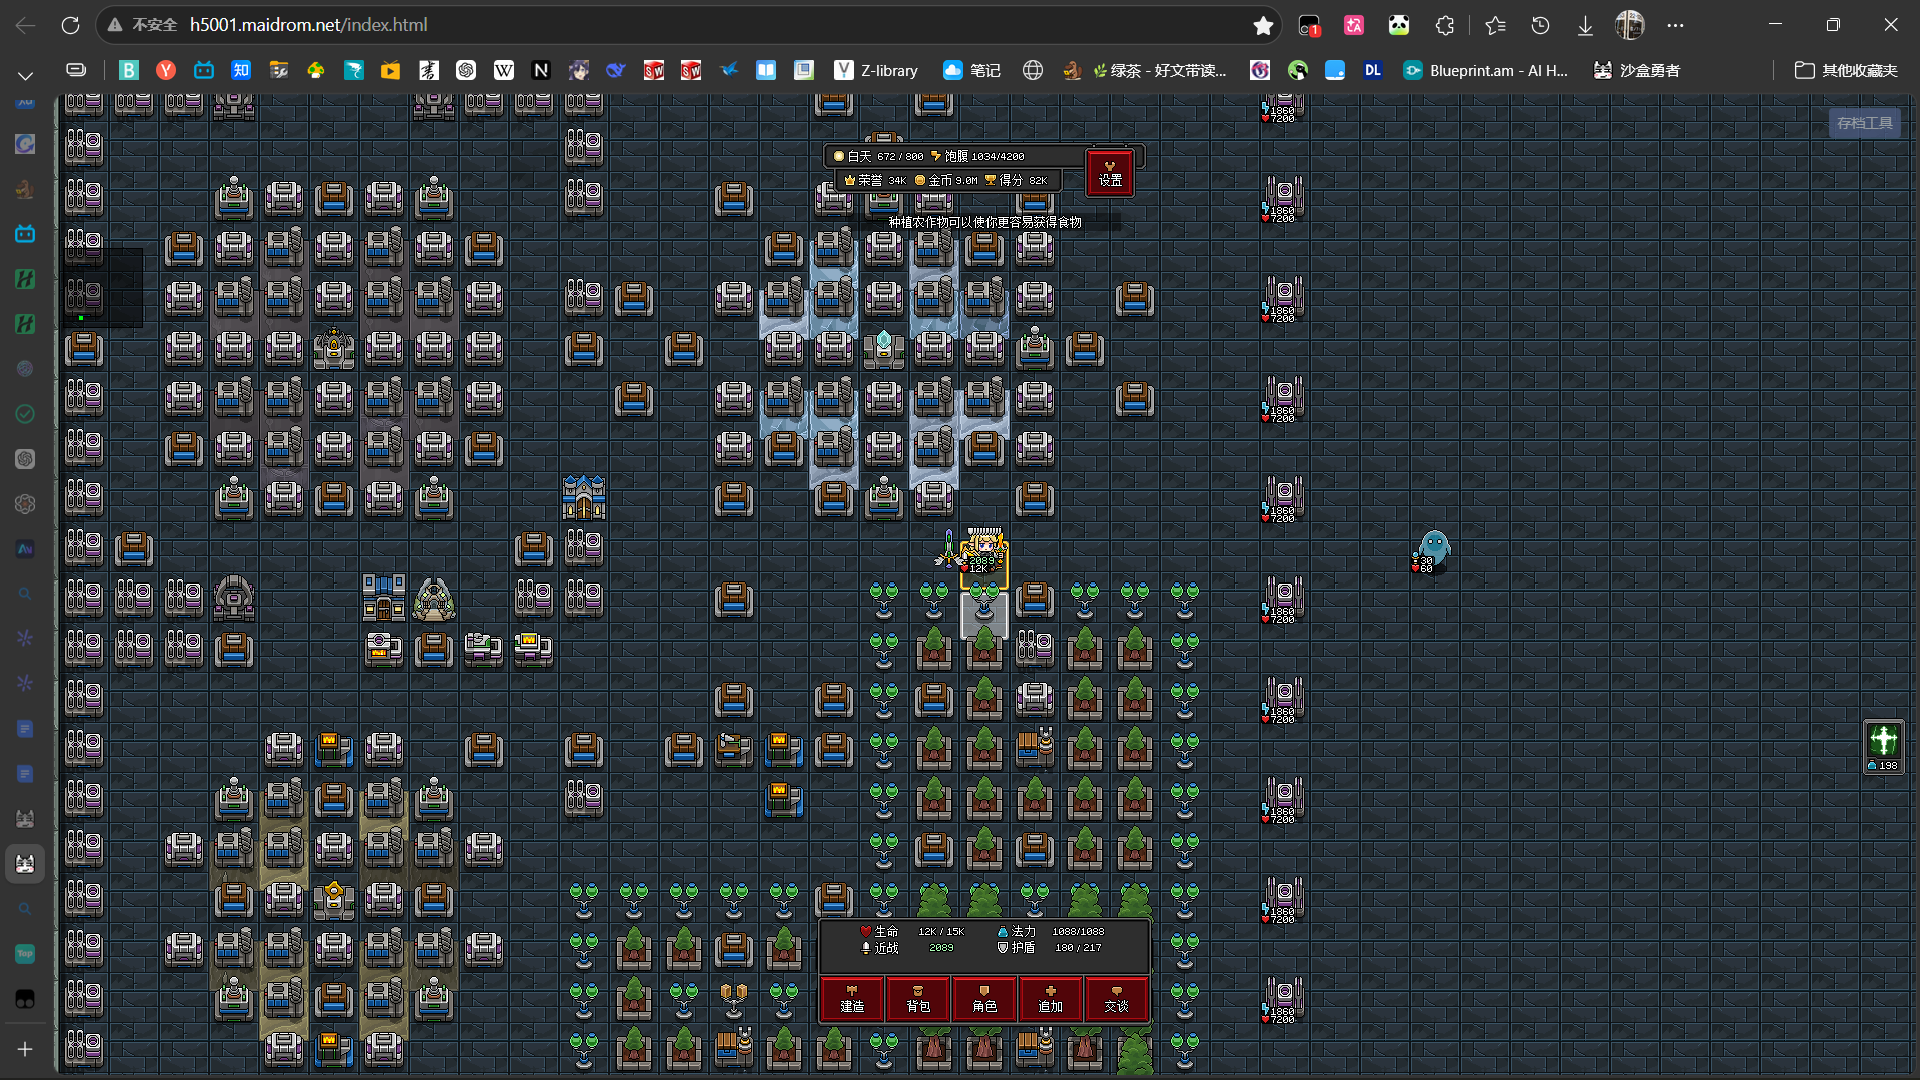
Task: Click the 饱腹 1034/4200 hunger value
Action: (x=977, y=156)
